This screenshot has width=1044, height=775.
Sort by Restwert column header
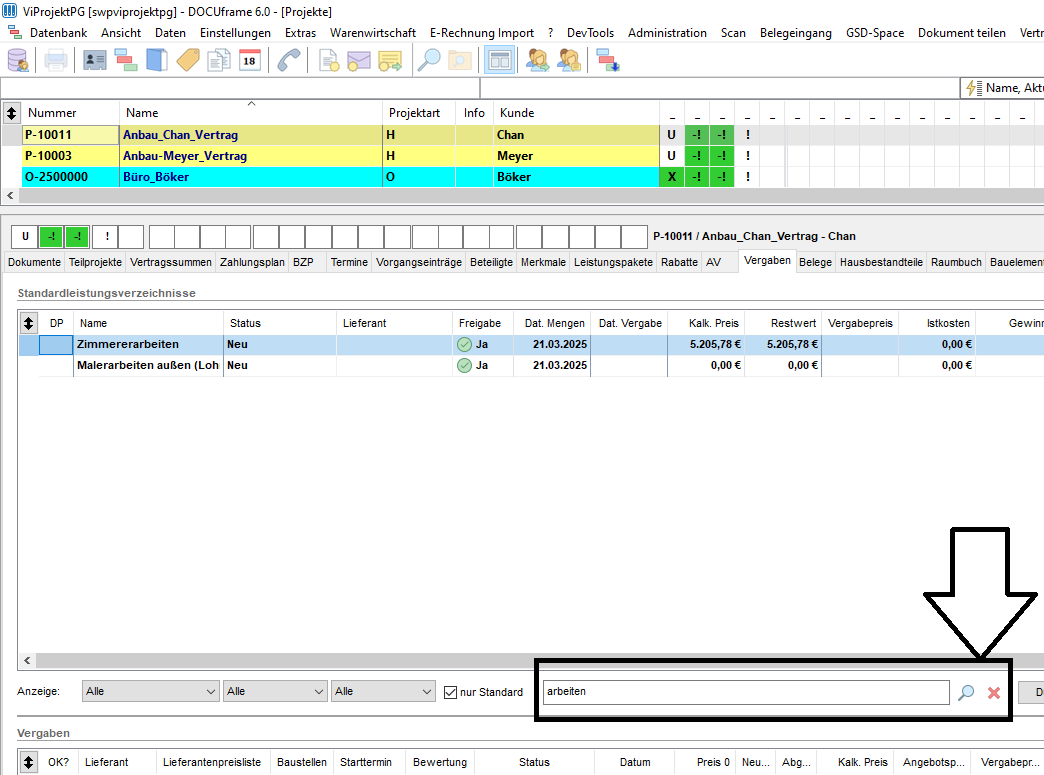[x=783, y=323]
